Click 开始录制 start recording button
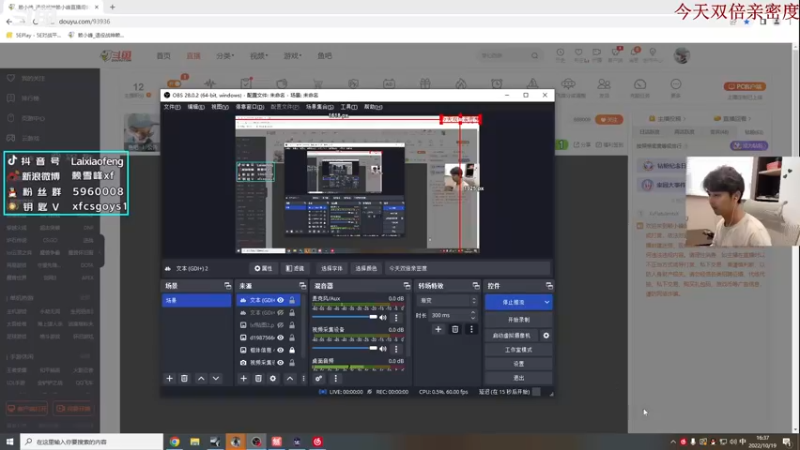 pyautogui.click(x=518, y=320)
